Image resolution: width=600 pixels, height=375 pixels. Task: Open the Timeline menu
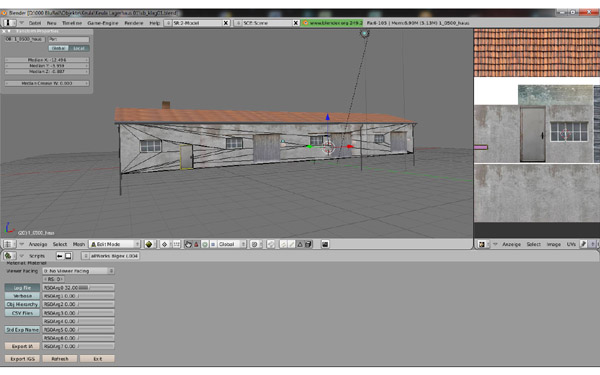[x=72, y=23]
